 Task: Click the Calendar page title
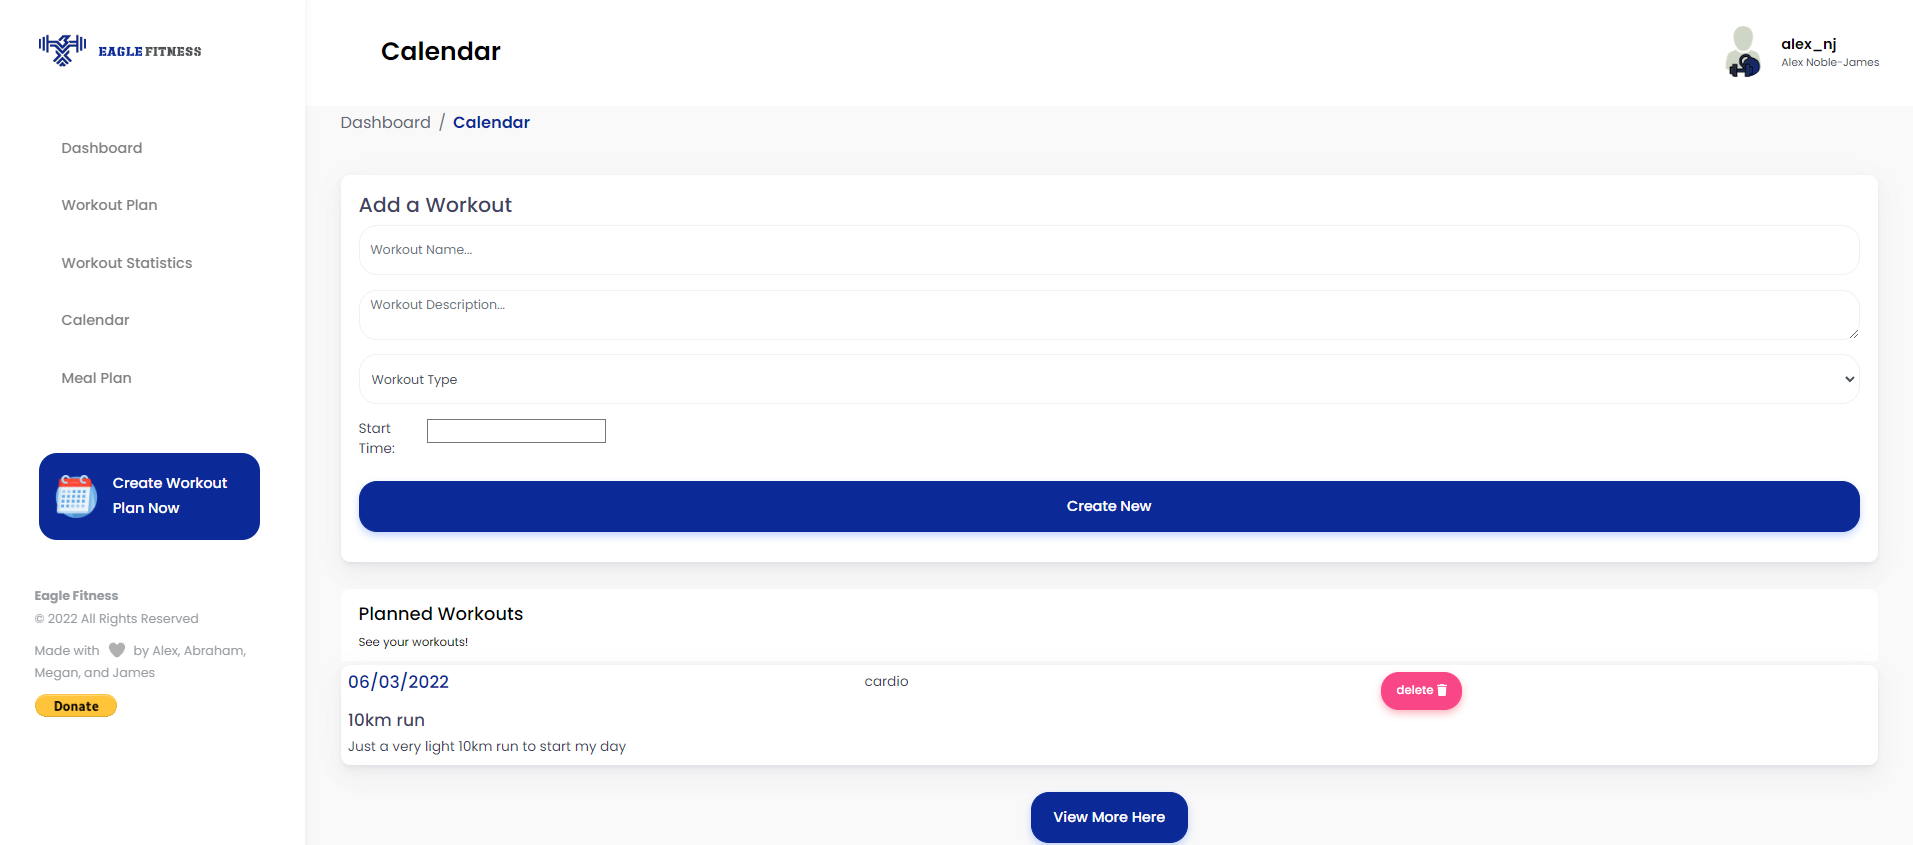click(x=441, y=51)
